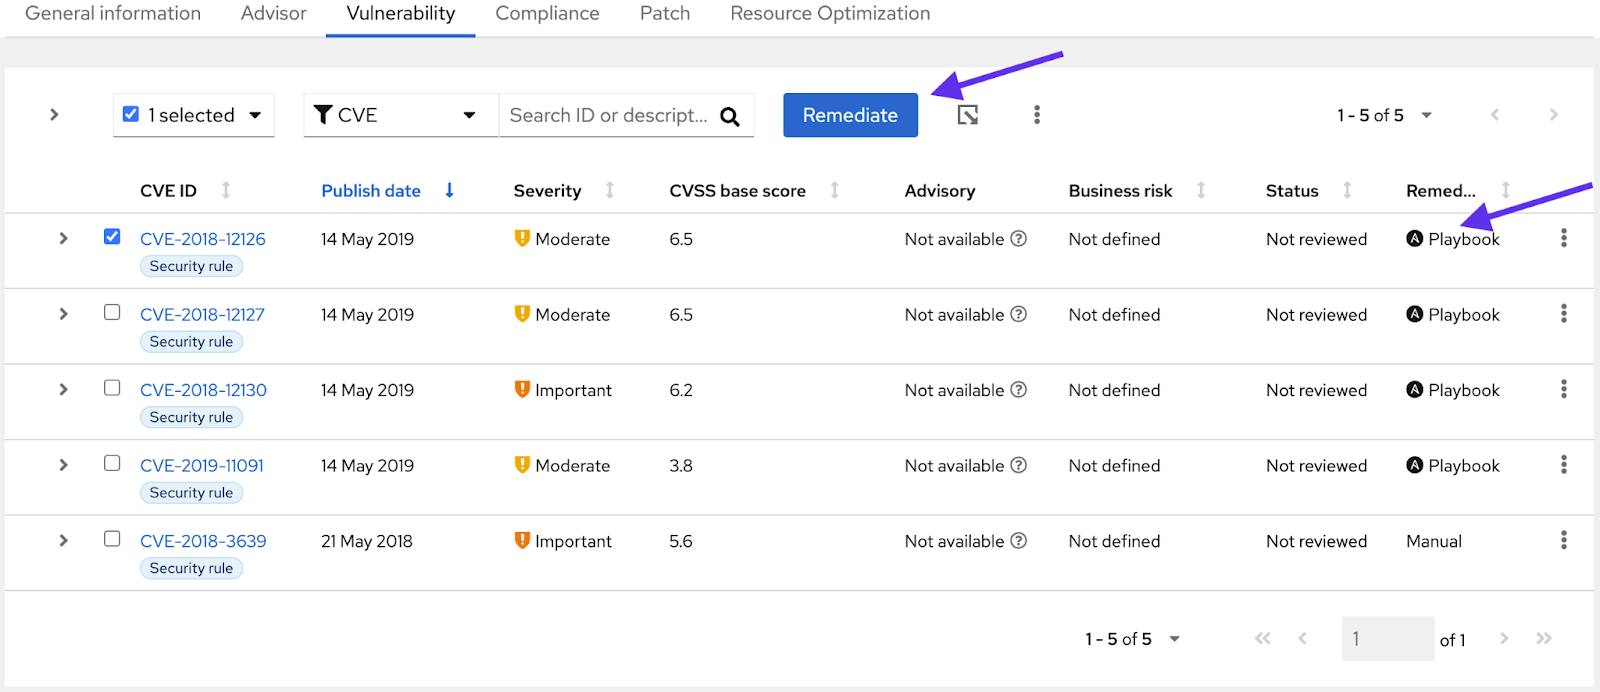The width and height of the screenshot is (1600, 692).
Task: Open kebab menu for CVE-2019-11091 row
Action: pos(1563,465)
